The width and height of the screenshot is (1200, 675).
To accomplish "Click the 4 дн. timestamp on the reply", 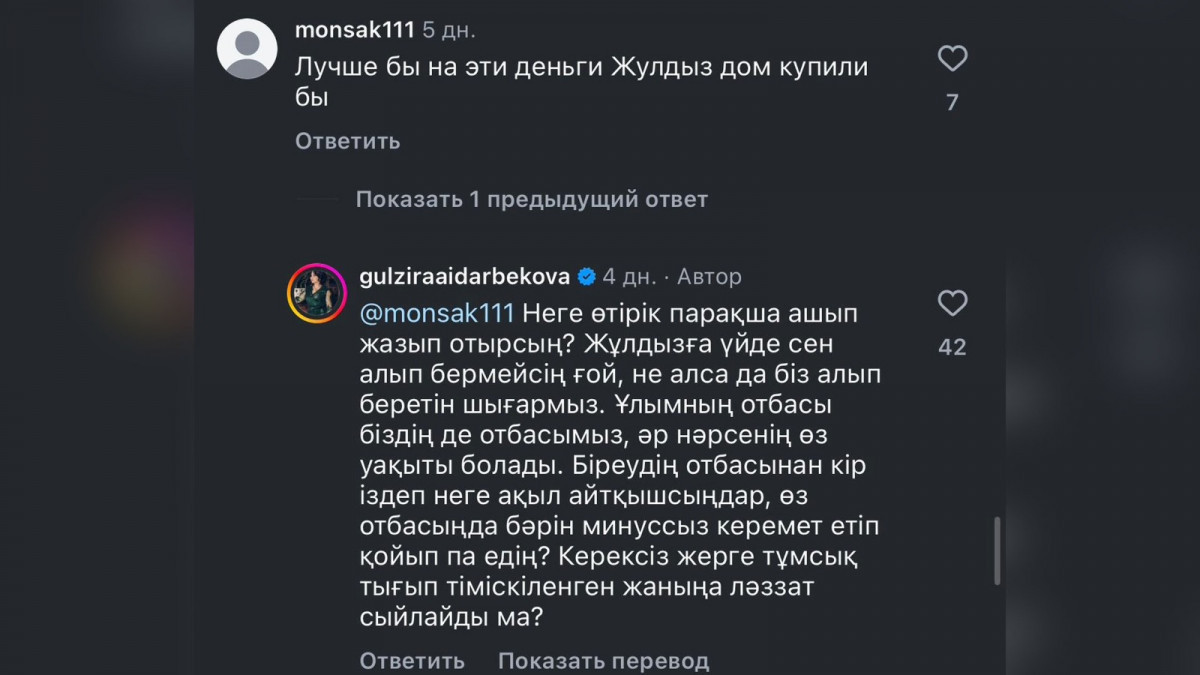I will pyautogui.click(x=630, y=276).
